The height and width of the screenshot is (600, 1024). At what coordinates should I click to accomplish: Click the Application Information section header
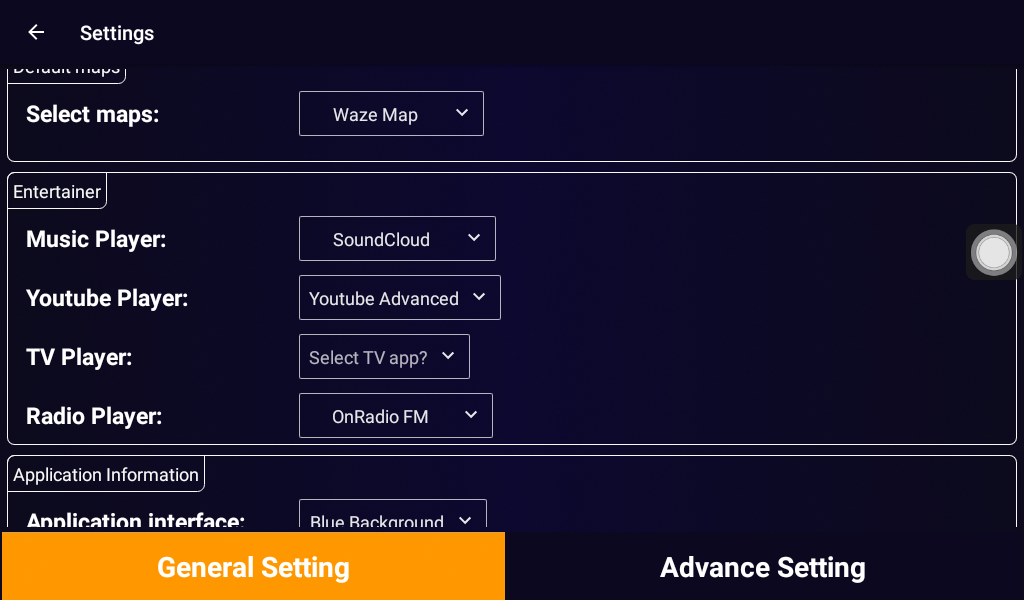click(106, 475)
